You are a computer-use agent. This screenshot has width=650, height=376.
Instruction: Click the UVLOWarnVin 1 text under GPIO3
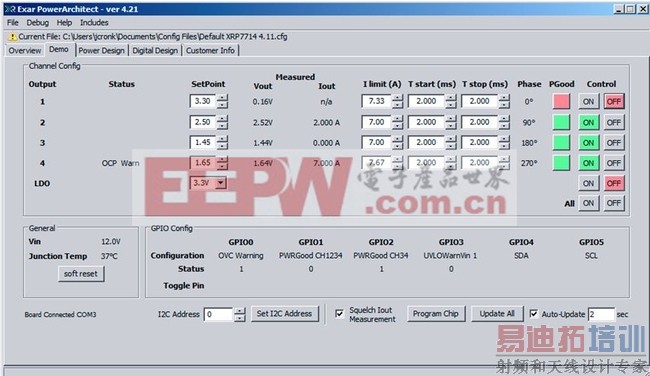(450, 256)
